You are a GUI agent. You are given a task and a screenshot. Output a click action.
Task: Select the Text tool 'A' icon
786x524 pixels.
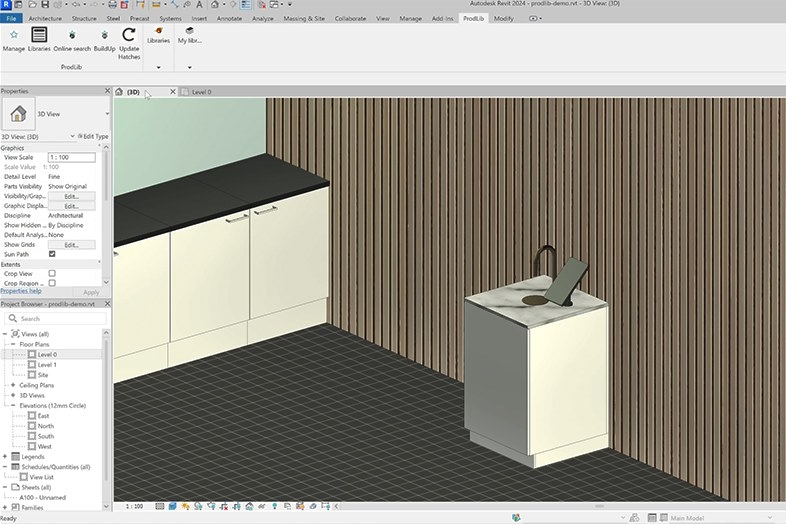click(199, 5)
